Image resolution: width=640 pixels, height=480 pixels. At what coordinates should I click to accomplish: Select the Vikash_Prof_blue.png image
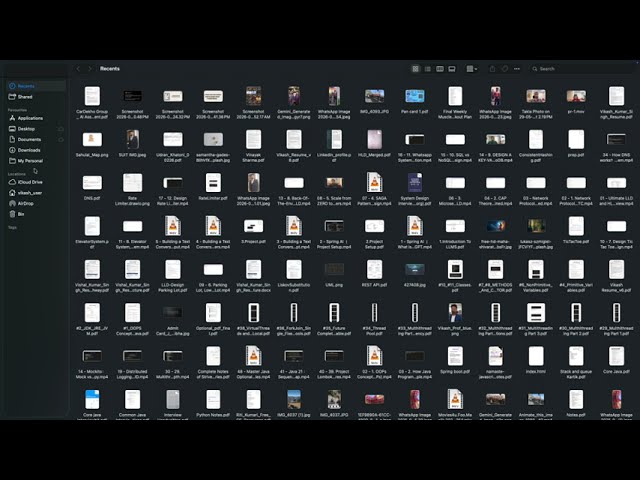coord(455,319)
